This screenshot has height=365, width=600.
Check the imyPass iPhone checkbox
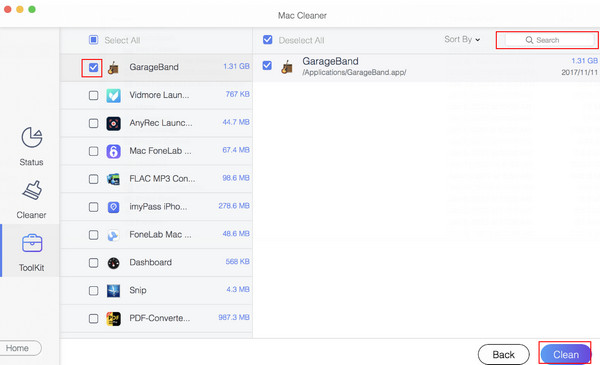pos(93,207)
